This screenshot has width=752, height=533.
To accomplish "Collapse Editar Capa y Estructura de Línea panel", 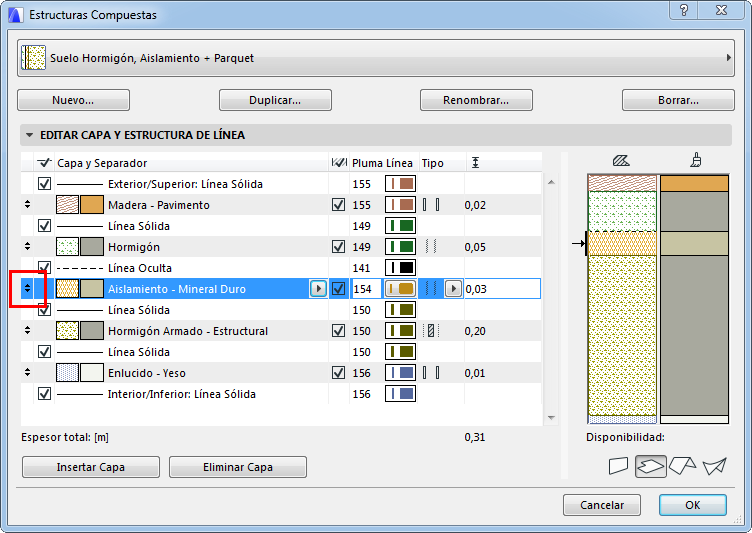I will (30, 135).
